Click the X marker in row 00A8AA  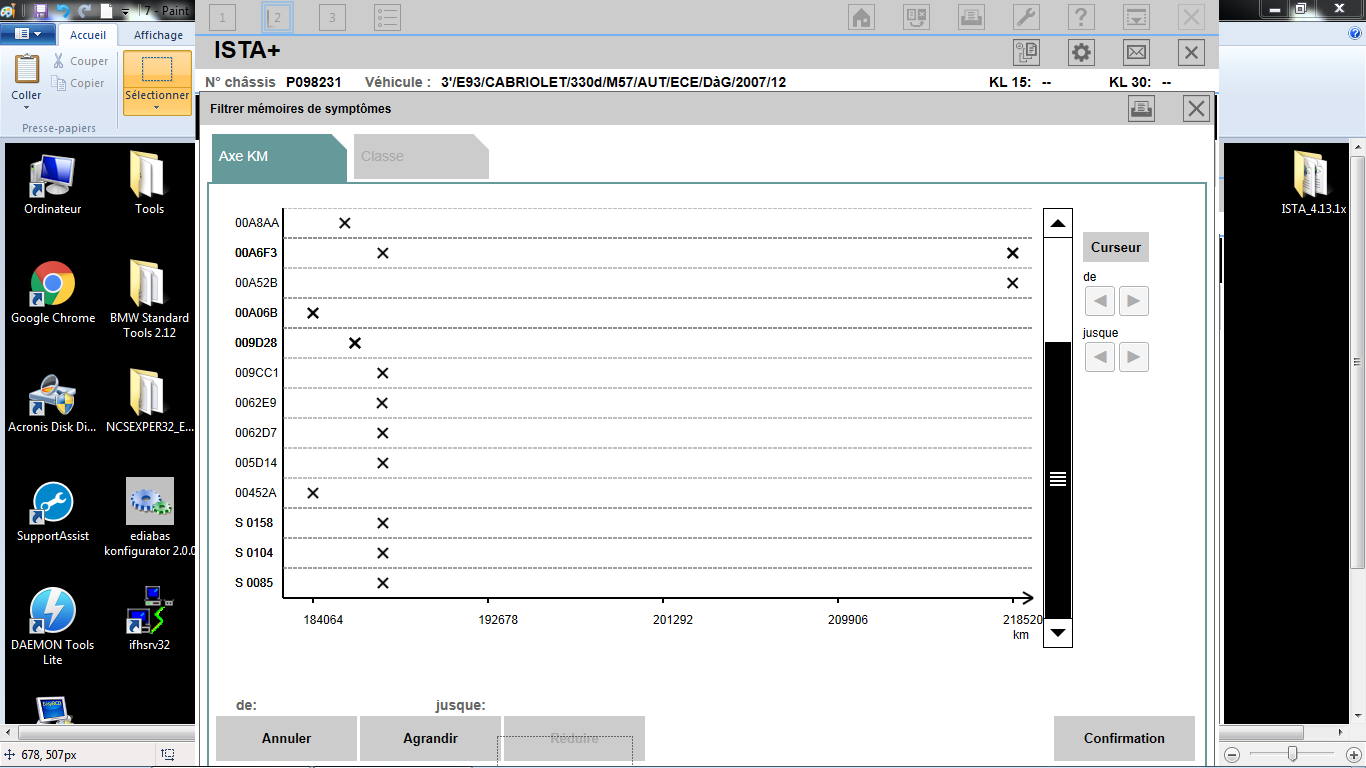click(x=345, y=223)
